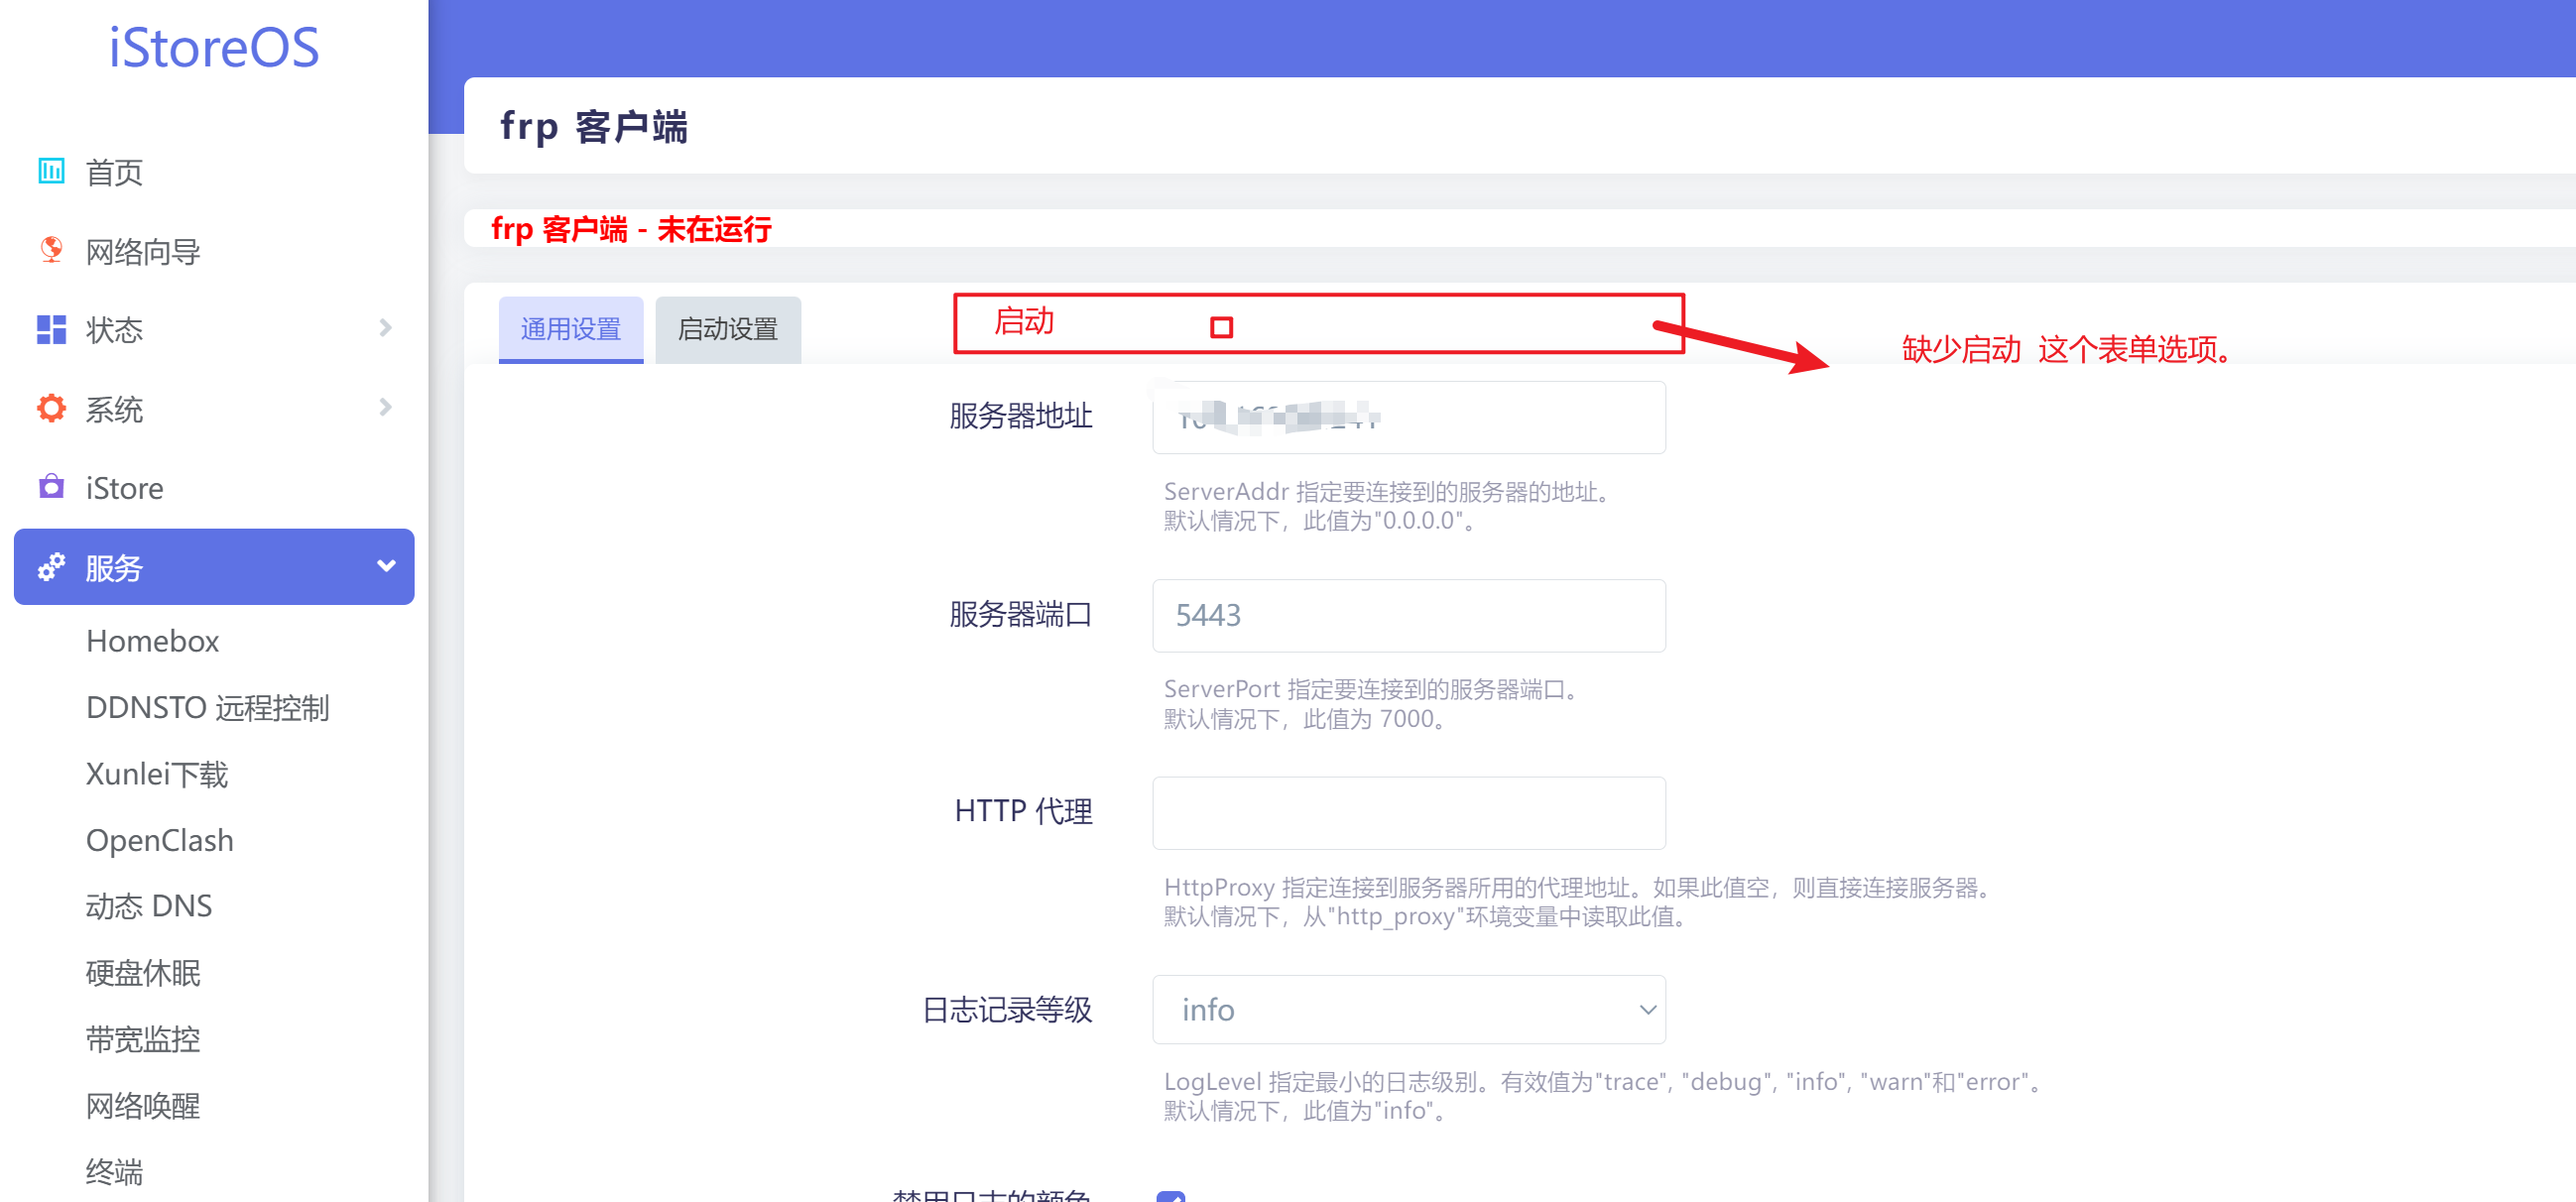Click the status dashboard grid icon

point(51,329)
